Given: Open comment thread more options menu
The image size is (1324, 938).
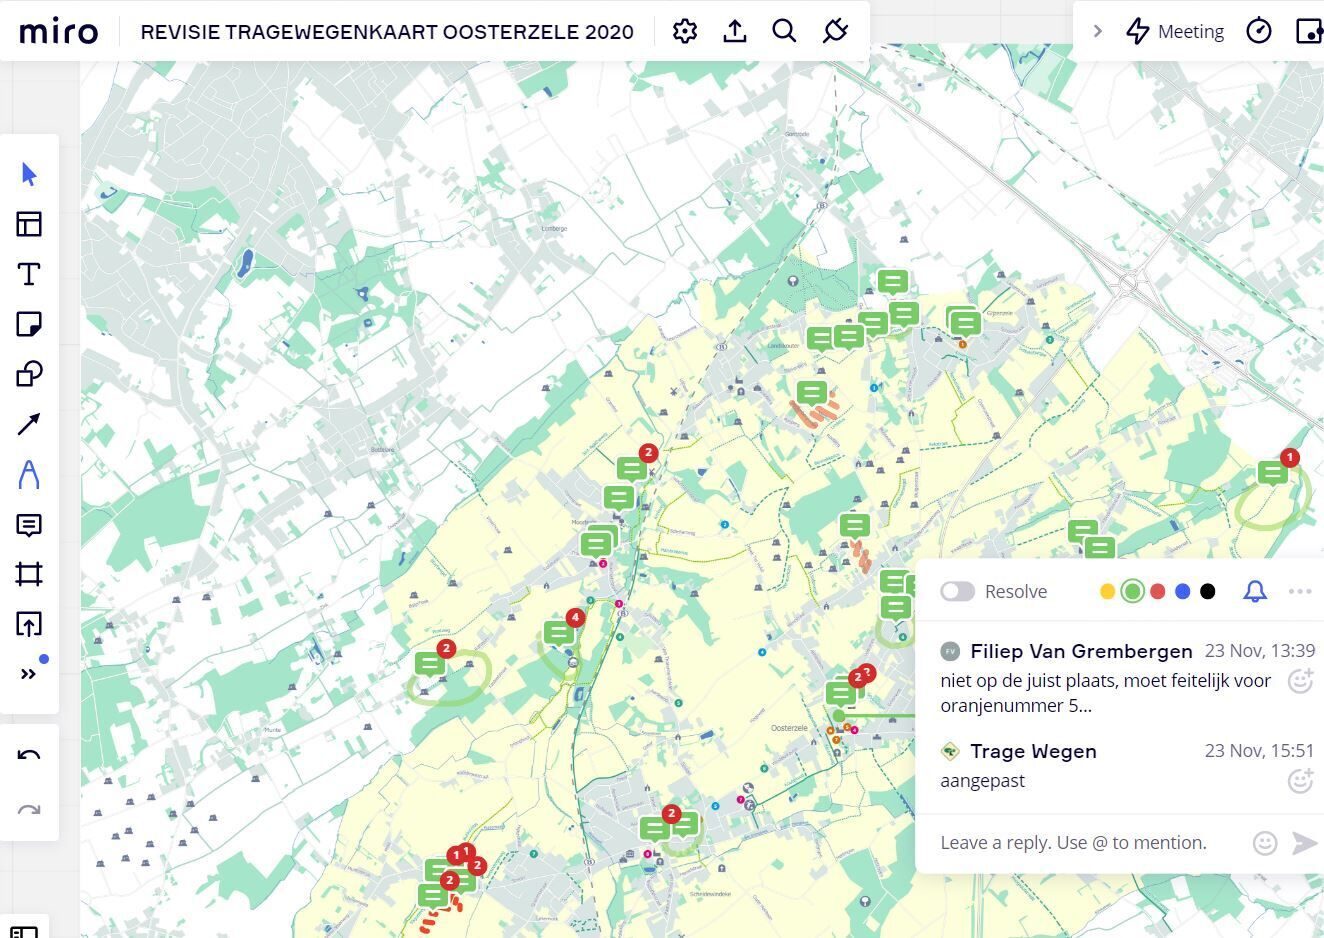Looking at the screenshot, I should click(x=1300, y=591).
